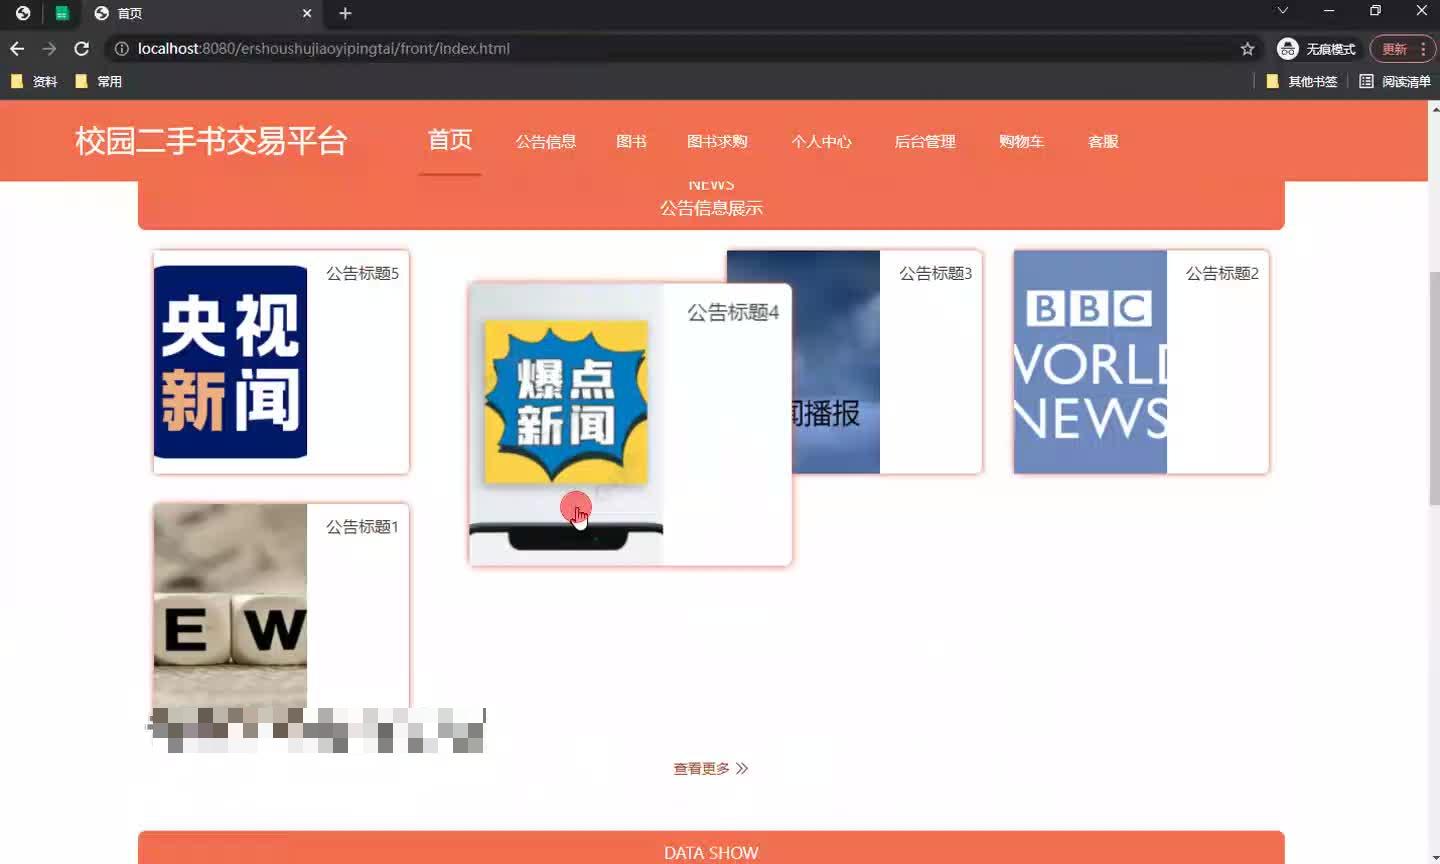Reload the page with the refresh icon
1440x864 pixels.
coord(82,48)
